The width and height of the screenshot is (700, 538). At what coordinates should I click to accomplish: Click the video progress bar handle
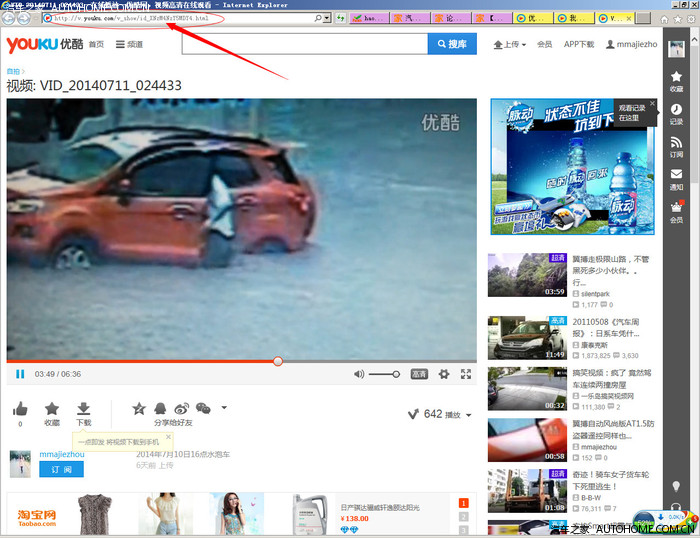278,361
